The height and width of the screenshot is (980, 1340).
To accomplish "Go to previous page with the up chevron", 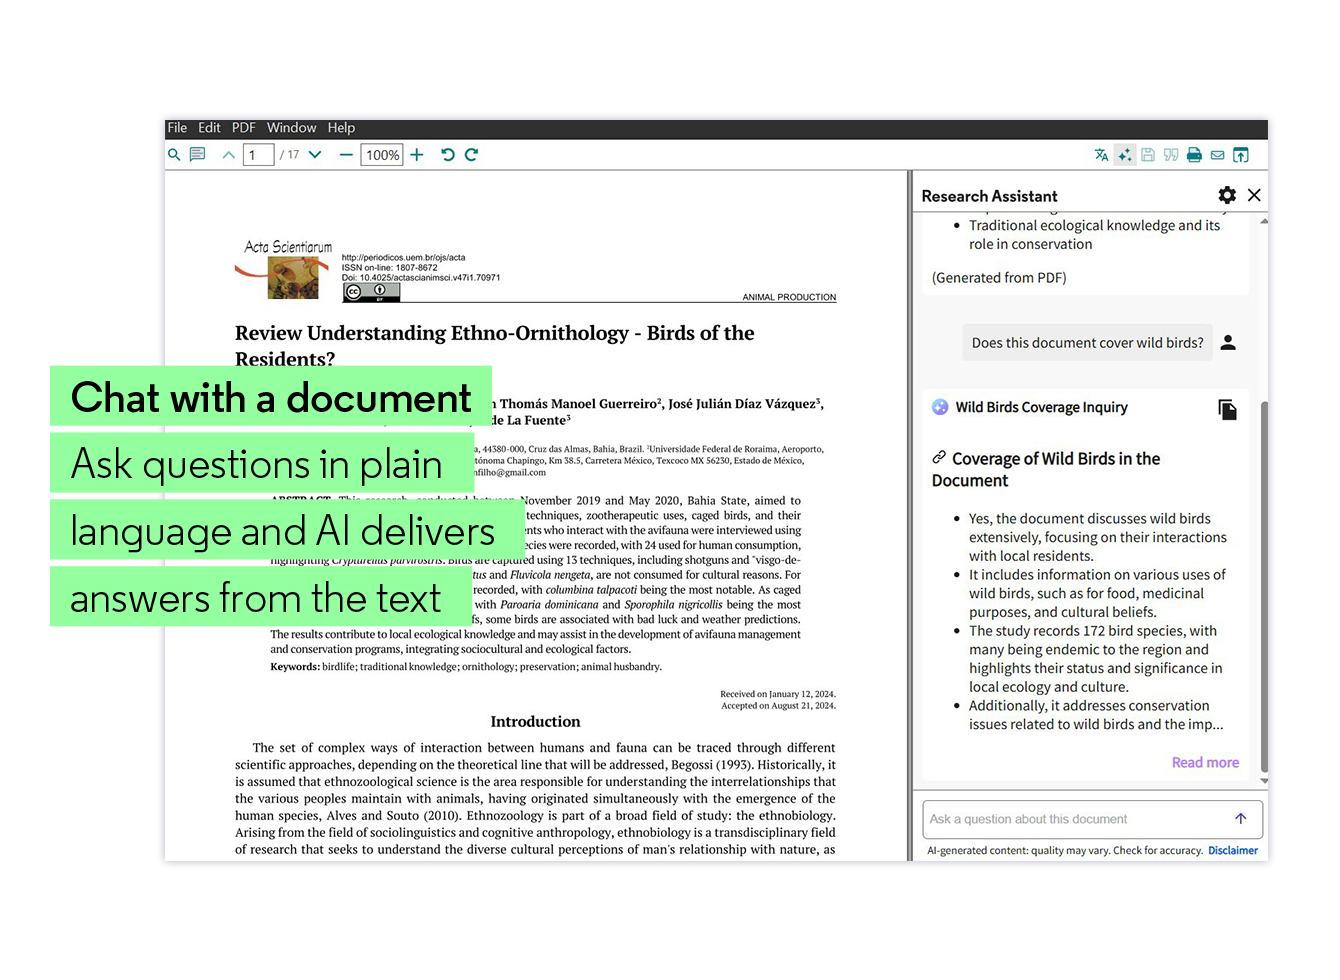I will click(228, 154).
